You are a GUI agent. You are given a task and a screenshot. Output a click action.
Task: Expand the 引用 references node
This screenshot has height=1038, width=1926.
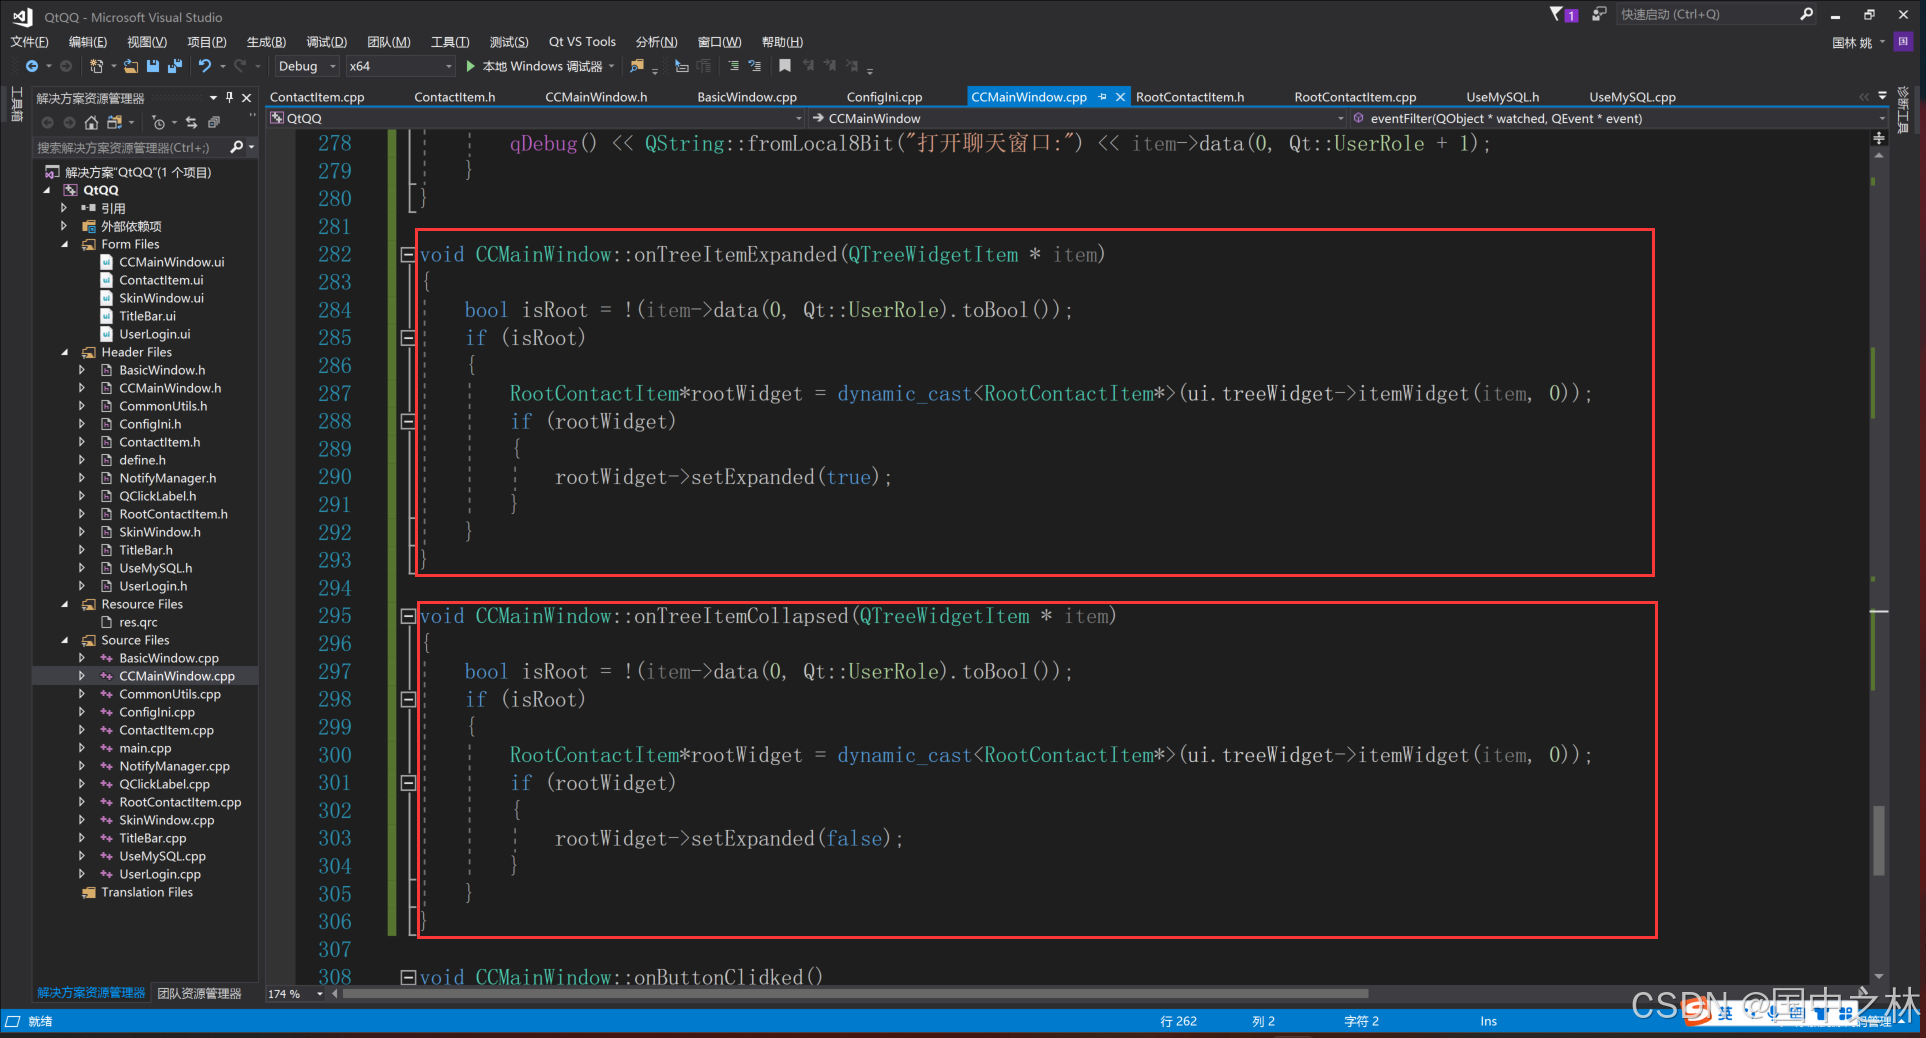65,208
